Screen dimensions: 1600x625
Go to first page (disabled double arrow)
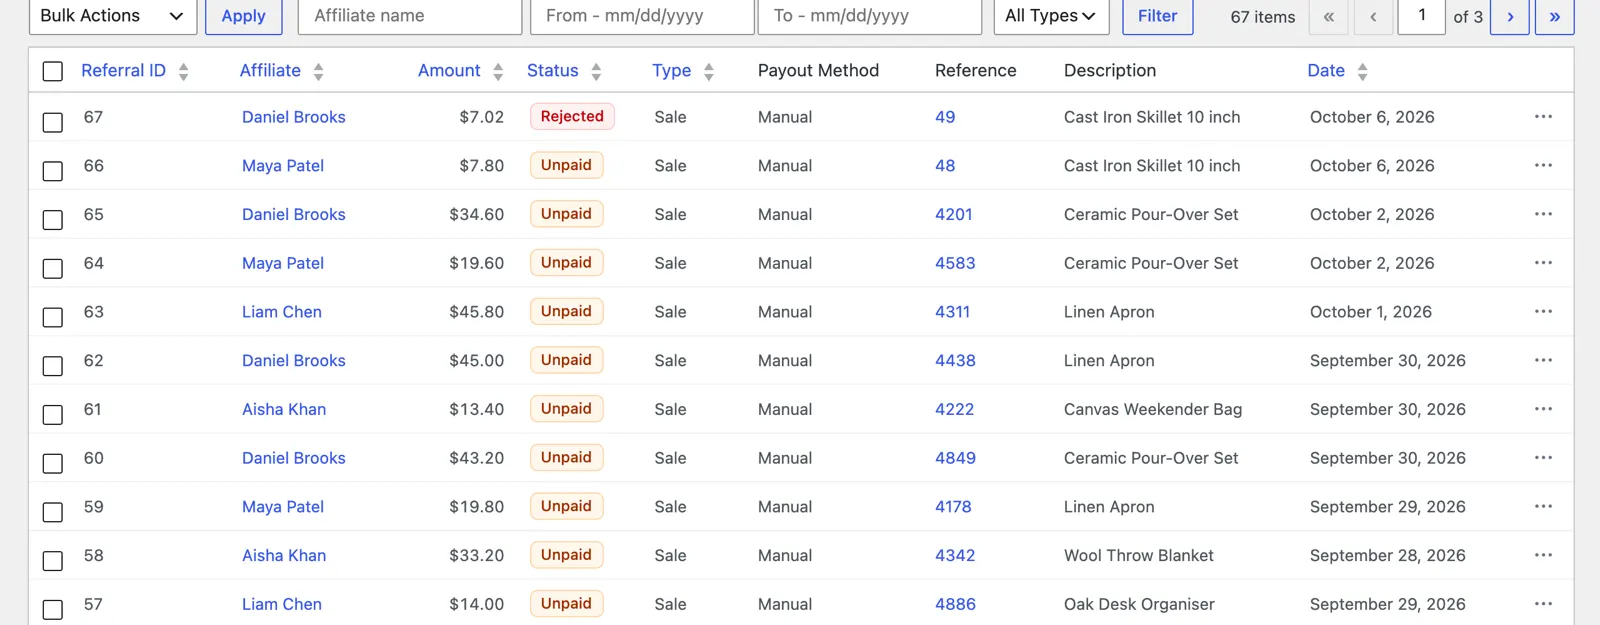pos(1329,16)
